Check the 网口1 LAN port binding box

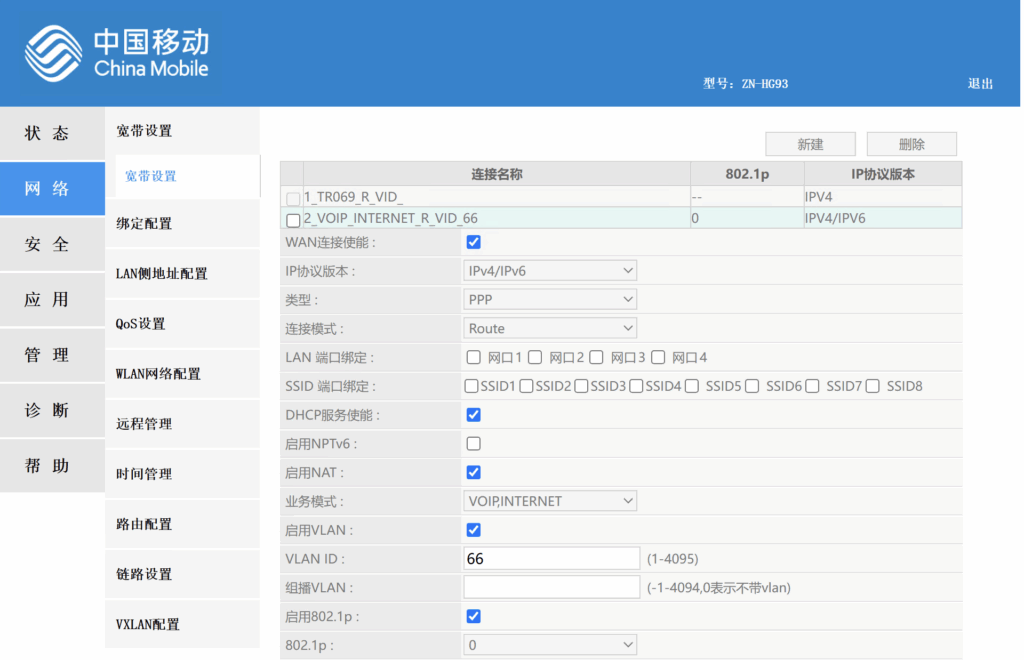[x=474, y=357]
